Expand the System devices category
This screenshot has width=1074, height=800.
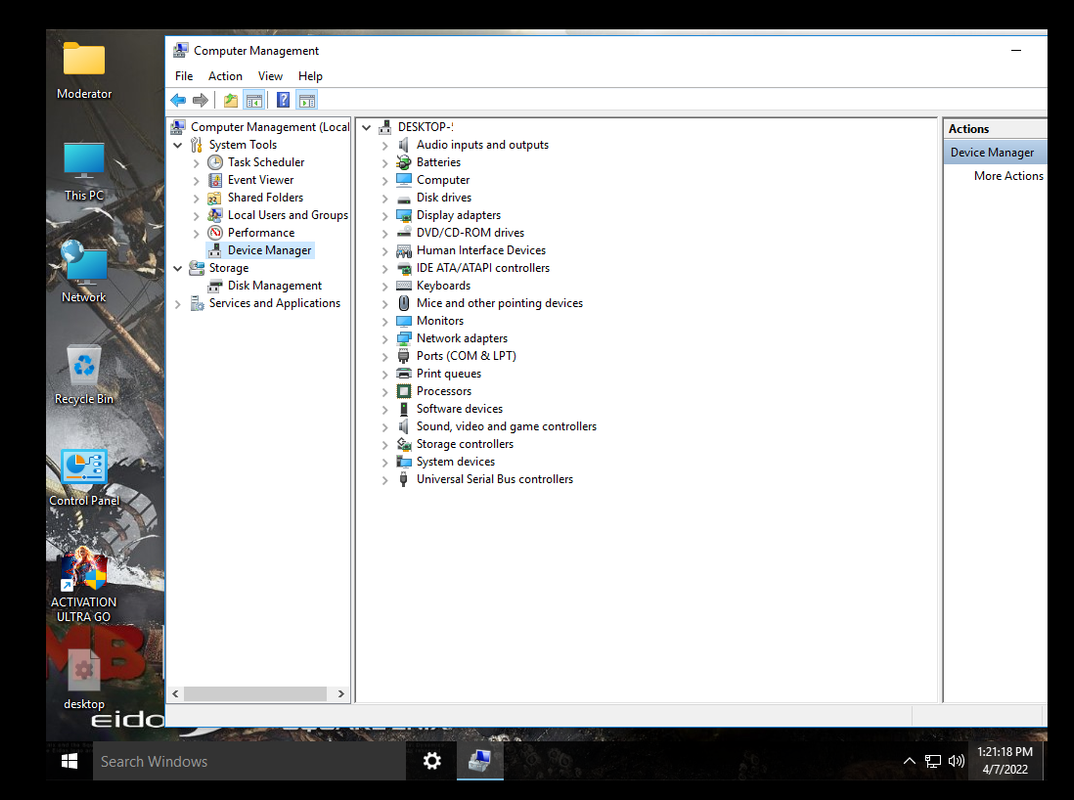[x=385, y=462]
